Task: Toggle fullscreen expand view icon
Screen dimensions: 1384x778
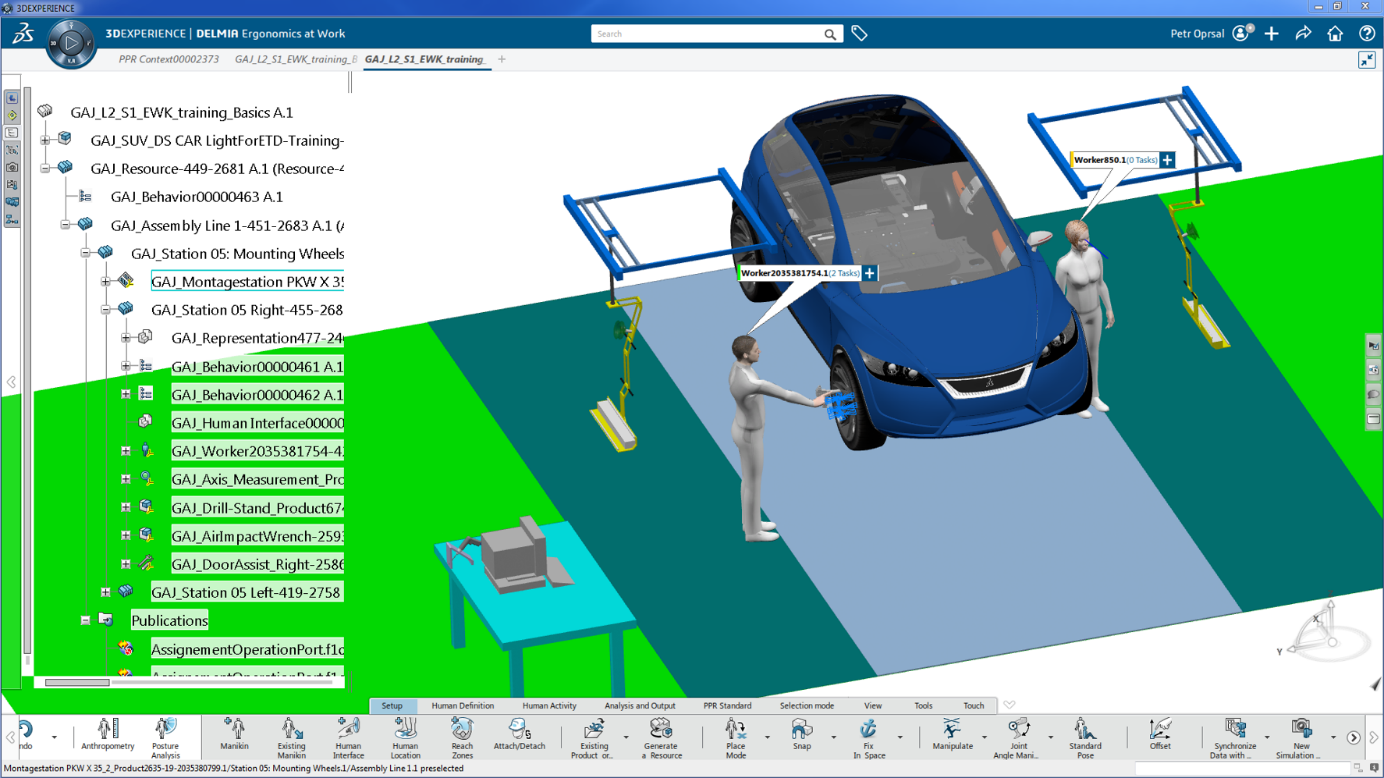Action: [1367, 61]
